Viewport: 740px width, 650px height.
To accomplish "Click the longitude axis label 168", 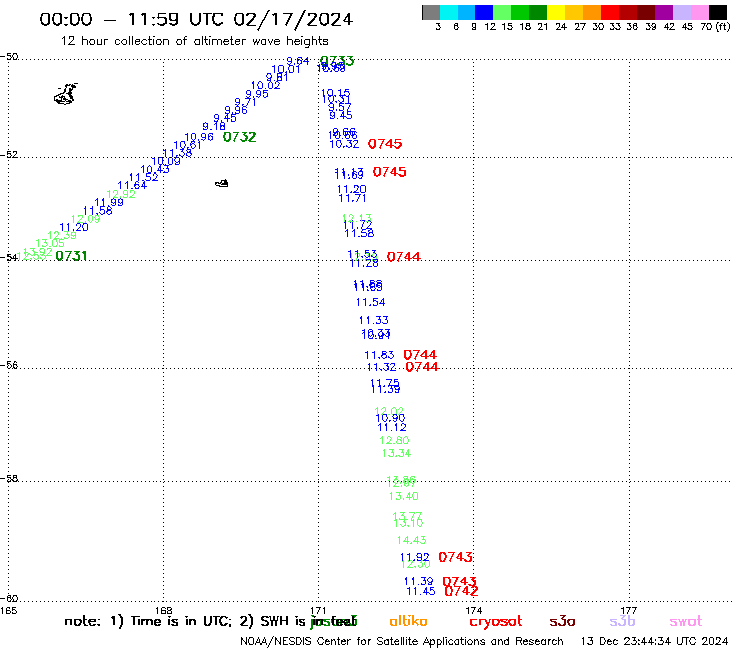I will tap(163, 610).
